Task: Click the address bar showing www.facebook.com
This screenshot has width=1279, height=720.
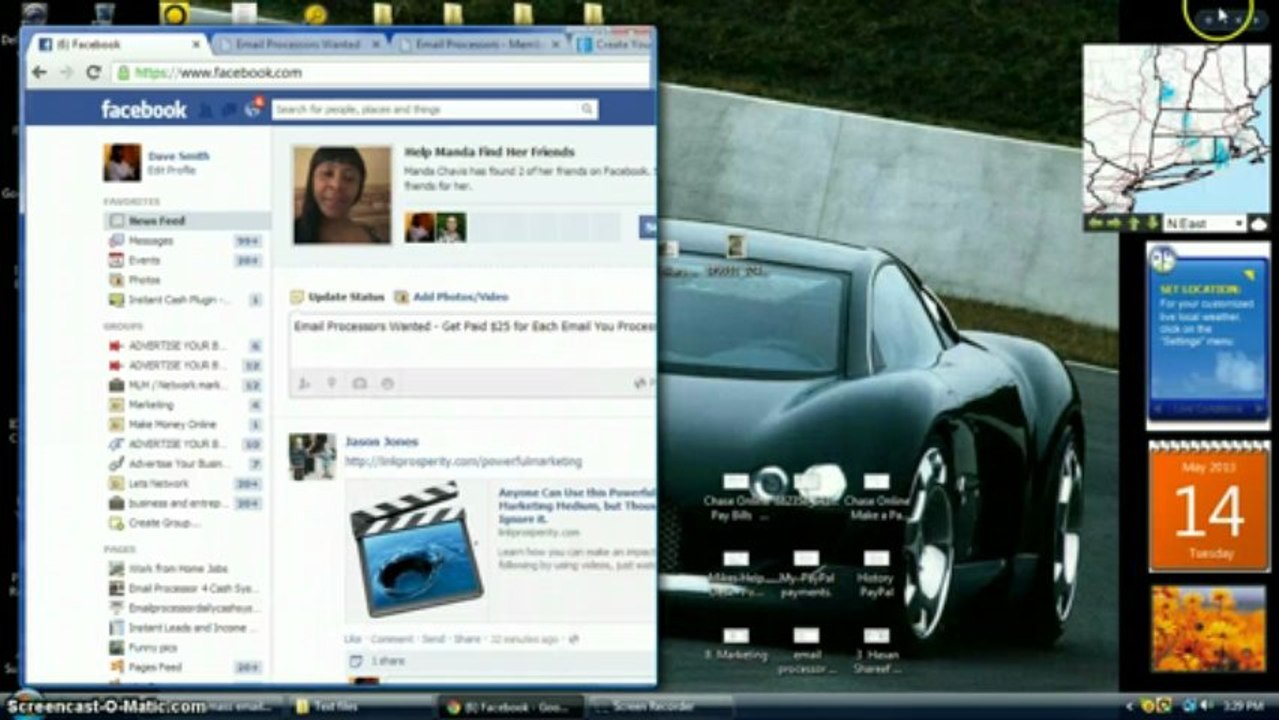Action: (x=380, y=72)
